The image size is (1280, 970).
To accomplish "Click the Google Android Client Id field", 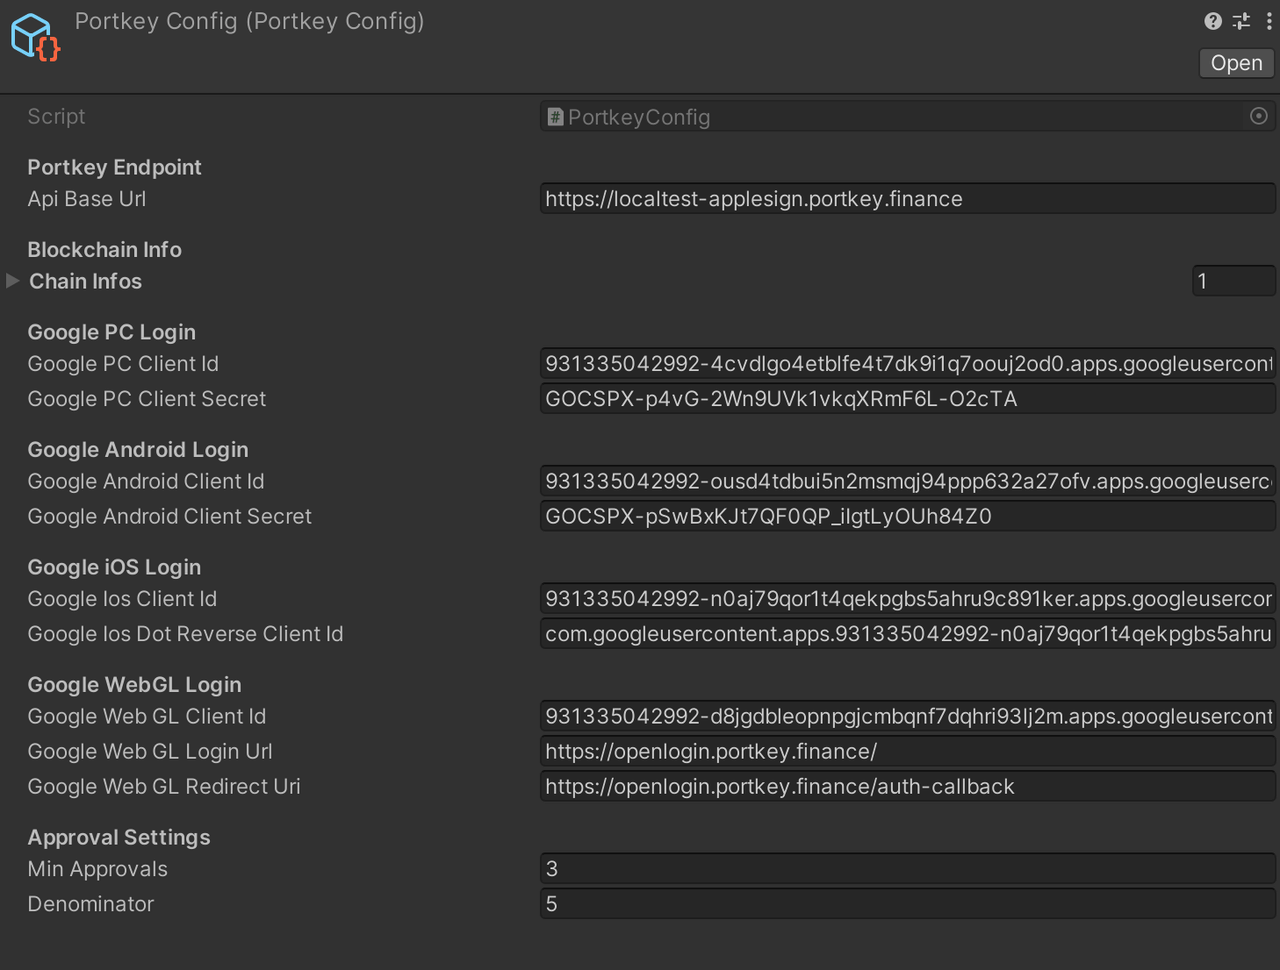I will click(x=908, y=481).
